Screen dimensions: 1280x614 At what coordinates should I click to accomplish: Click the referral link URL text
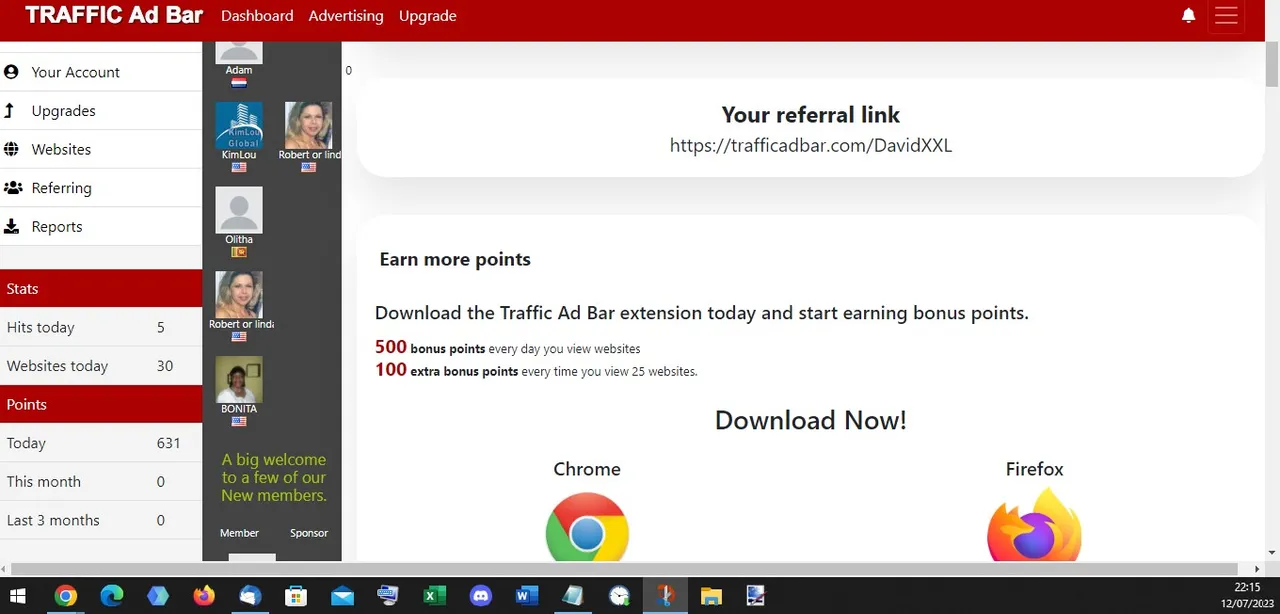click(811, 145)
